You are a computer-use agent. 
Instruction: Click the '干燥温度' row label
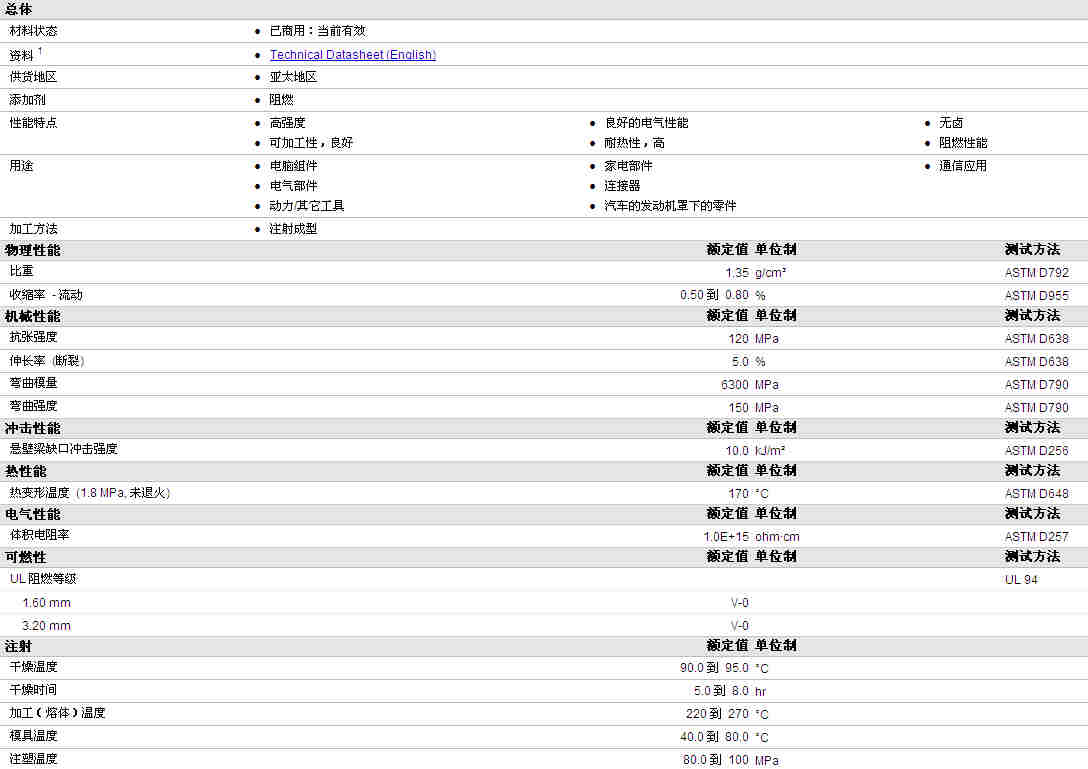(x=33, y=667)
